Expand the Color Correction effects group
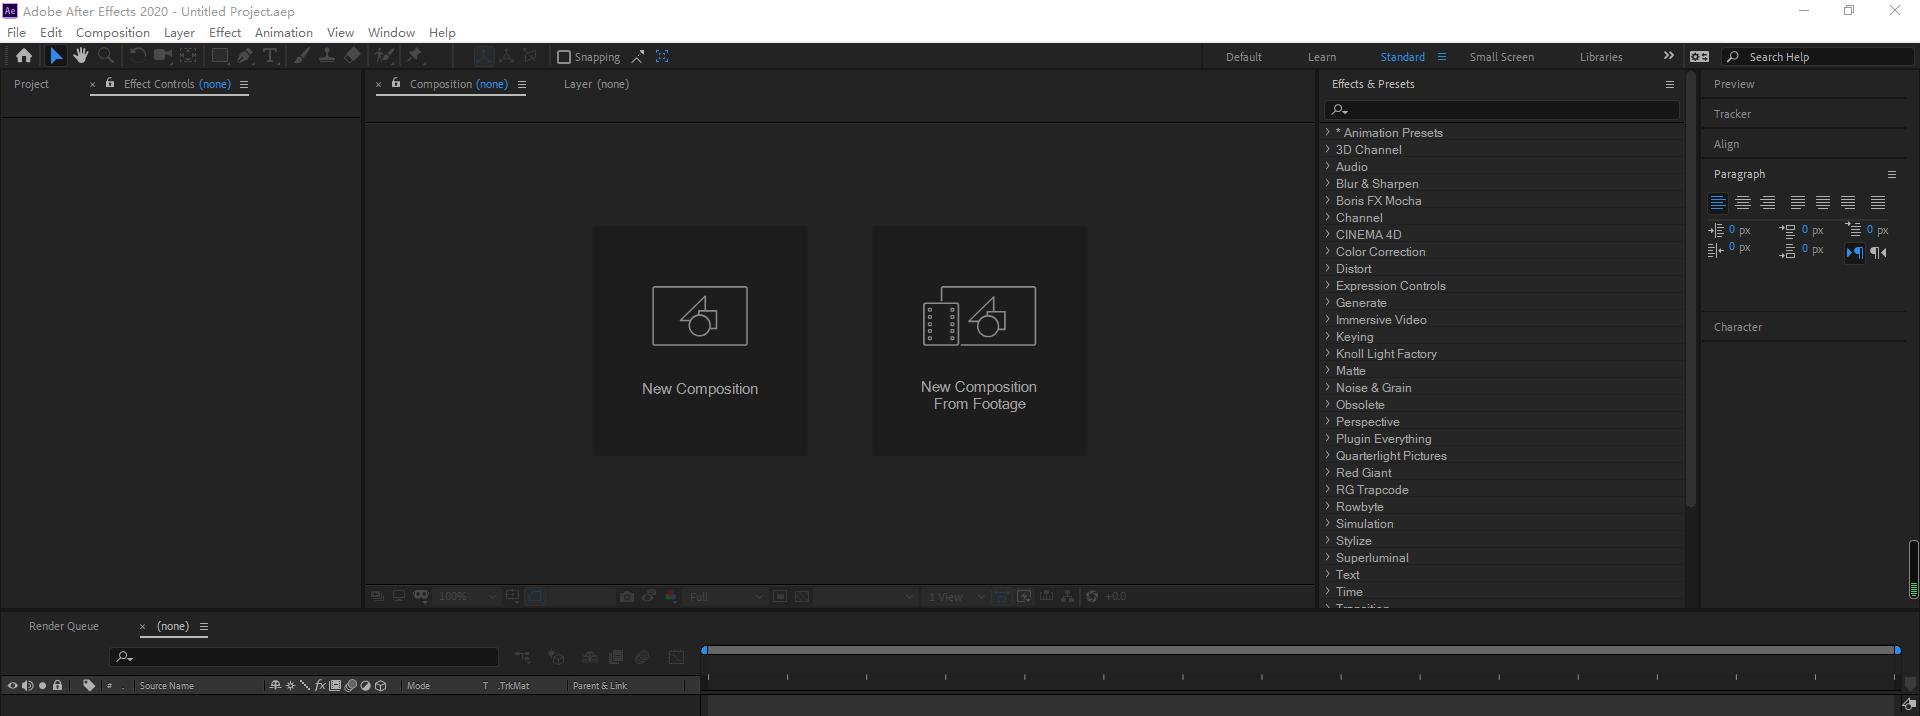The image size is (1920, 716). 1328,252
